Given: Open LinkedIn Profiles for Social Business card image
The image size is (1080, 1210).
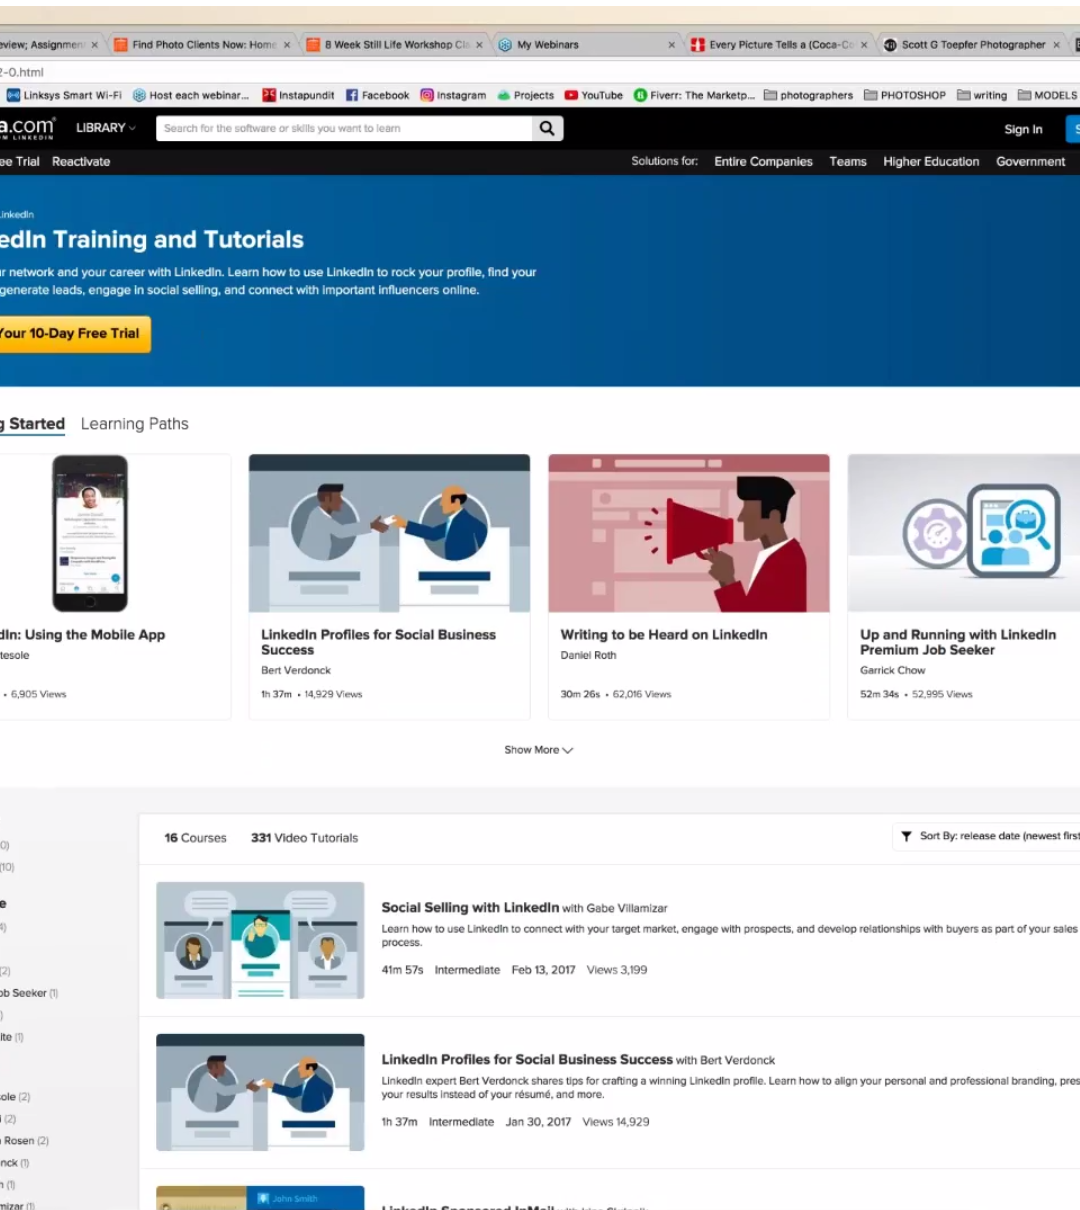Looking at the screenshot, I should pos(389,533).
